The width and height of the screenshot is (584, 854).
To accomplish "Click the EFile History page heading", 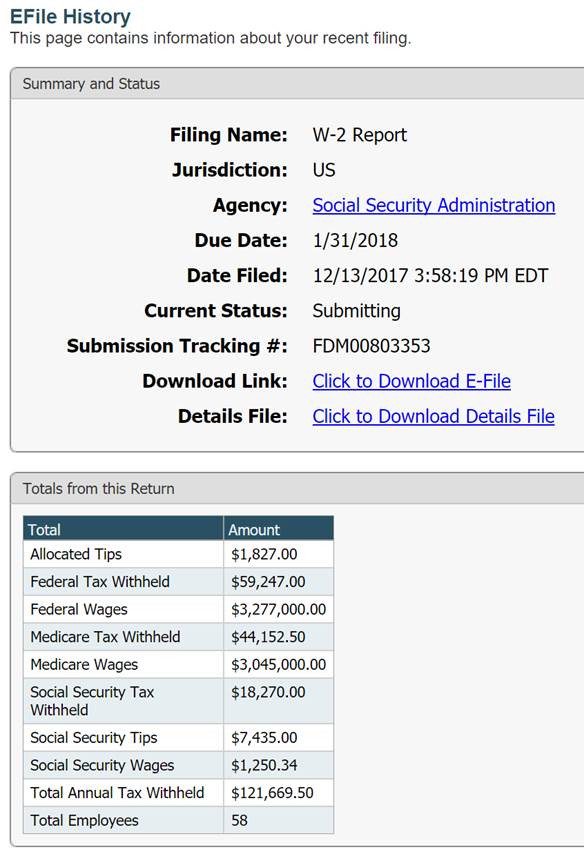I will coord(70,16).
